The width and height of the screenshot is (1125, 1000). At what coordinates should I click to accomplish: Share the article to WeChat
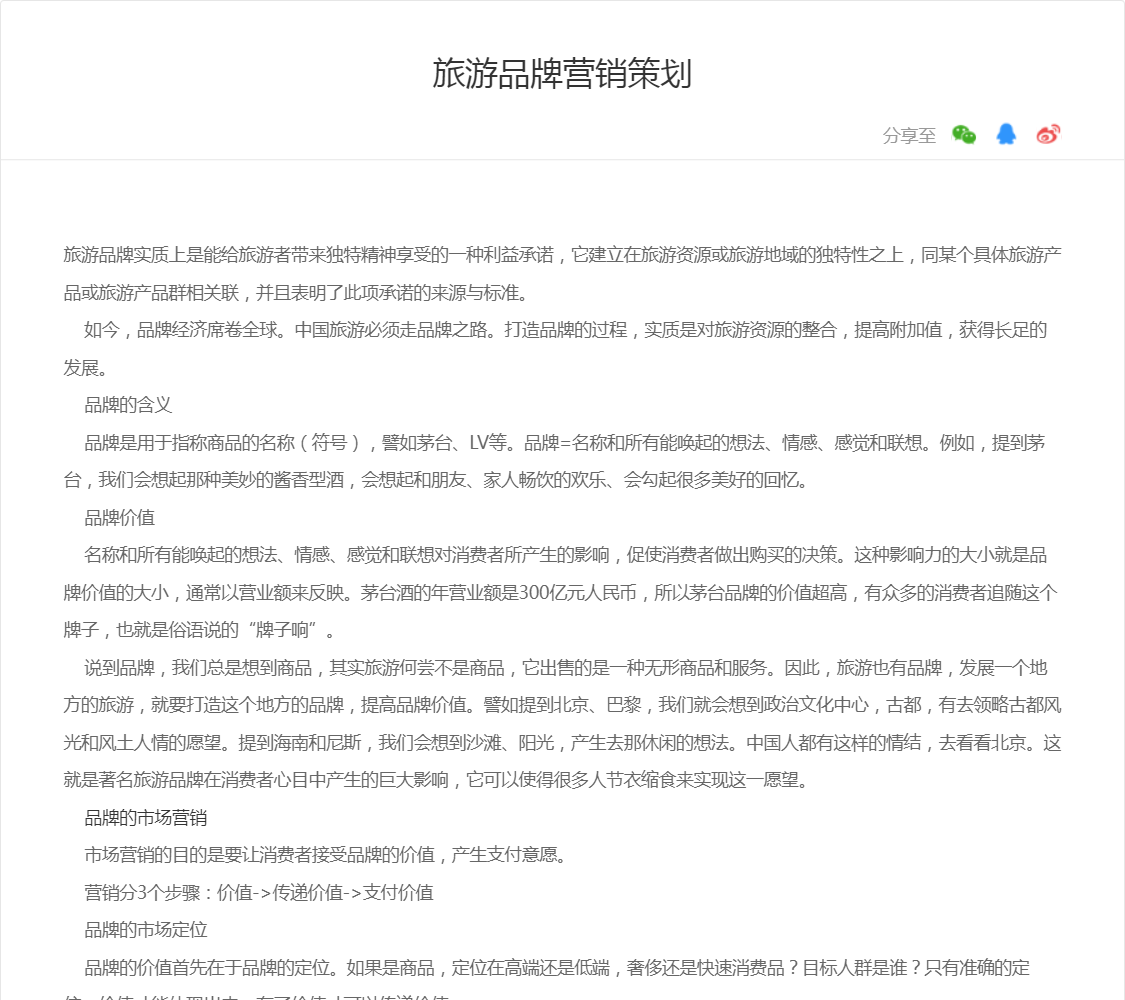[963, 135]
